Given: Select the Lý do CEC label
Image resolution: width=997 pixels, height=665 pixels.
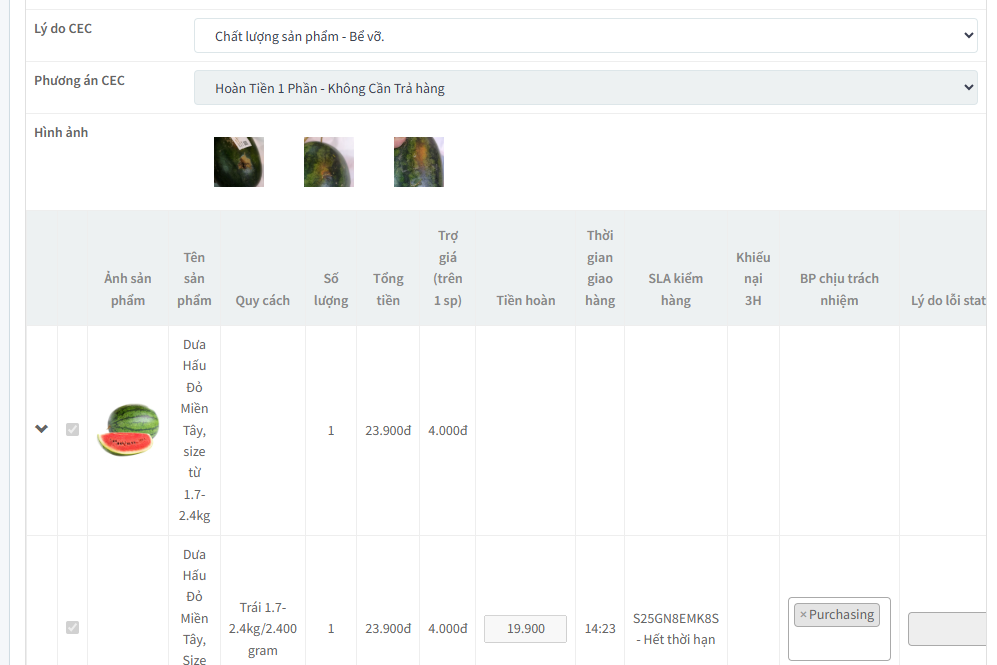Looking at the screenshot, I should click(63, 29).
